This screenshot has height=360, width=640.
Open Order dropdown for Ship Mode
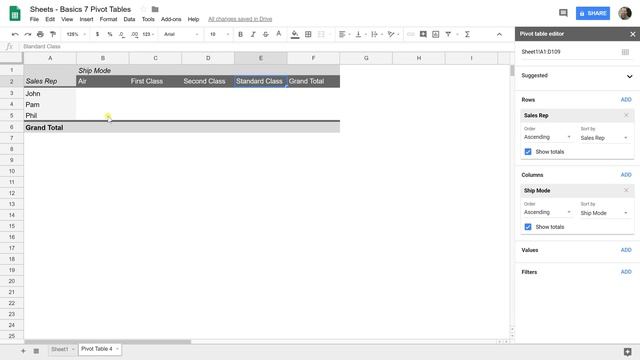547,212
